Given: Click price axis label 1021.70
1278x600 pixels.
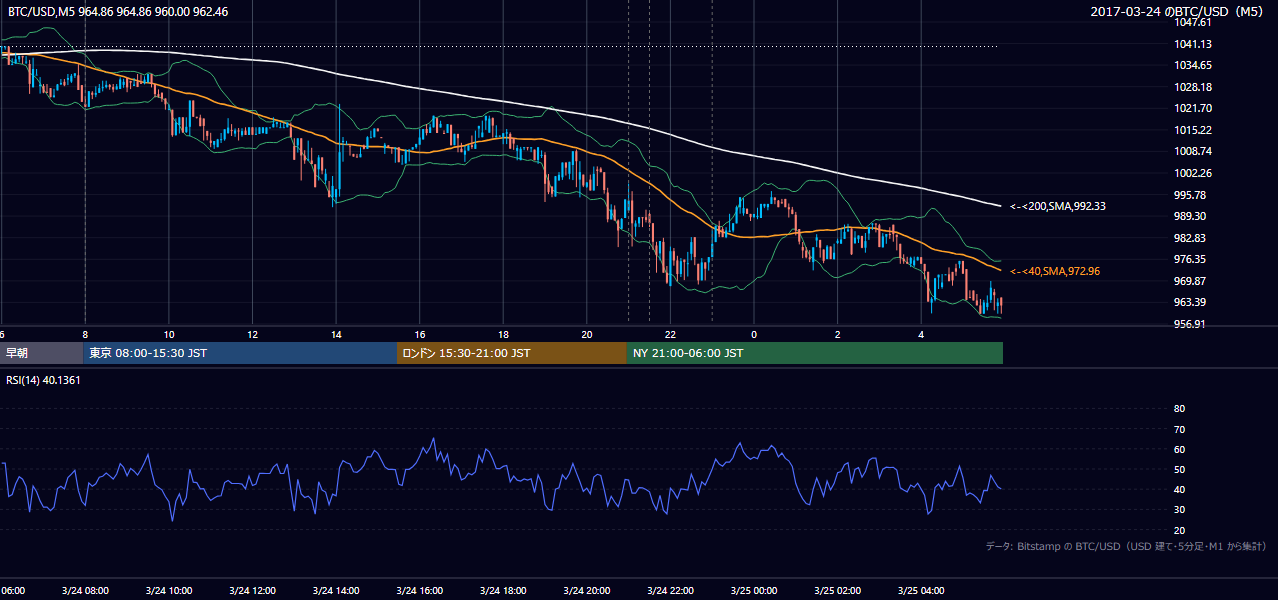Looking at the screenshot, I should [x=1194, y=108].
